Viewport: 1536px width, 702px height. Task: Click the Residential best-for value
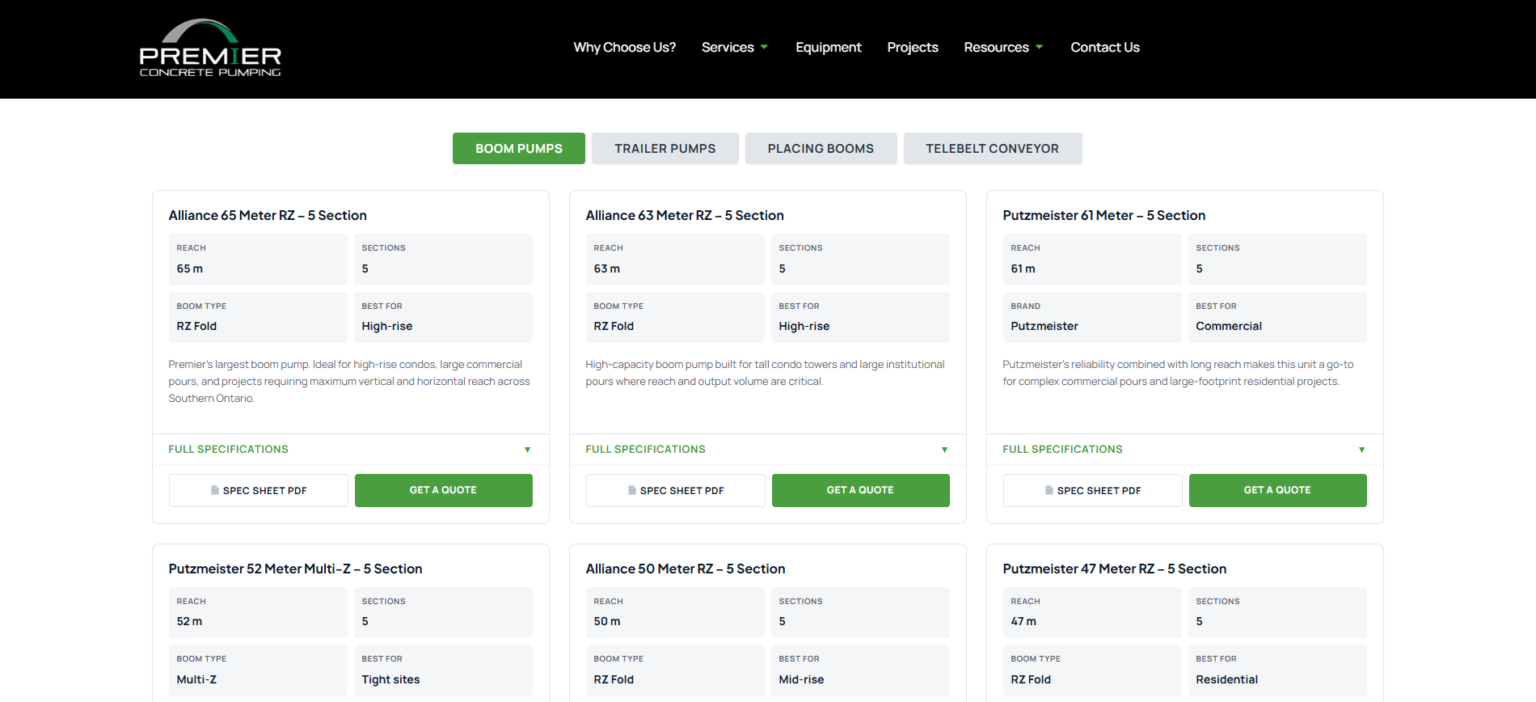pyautogui.click(x=1227, y=679)
